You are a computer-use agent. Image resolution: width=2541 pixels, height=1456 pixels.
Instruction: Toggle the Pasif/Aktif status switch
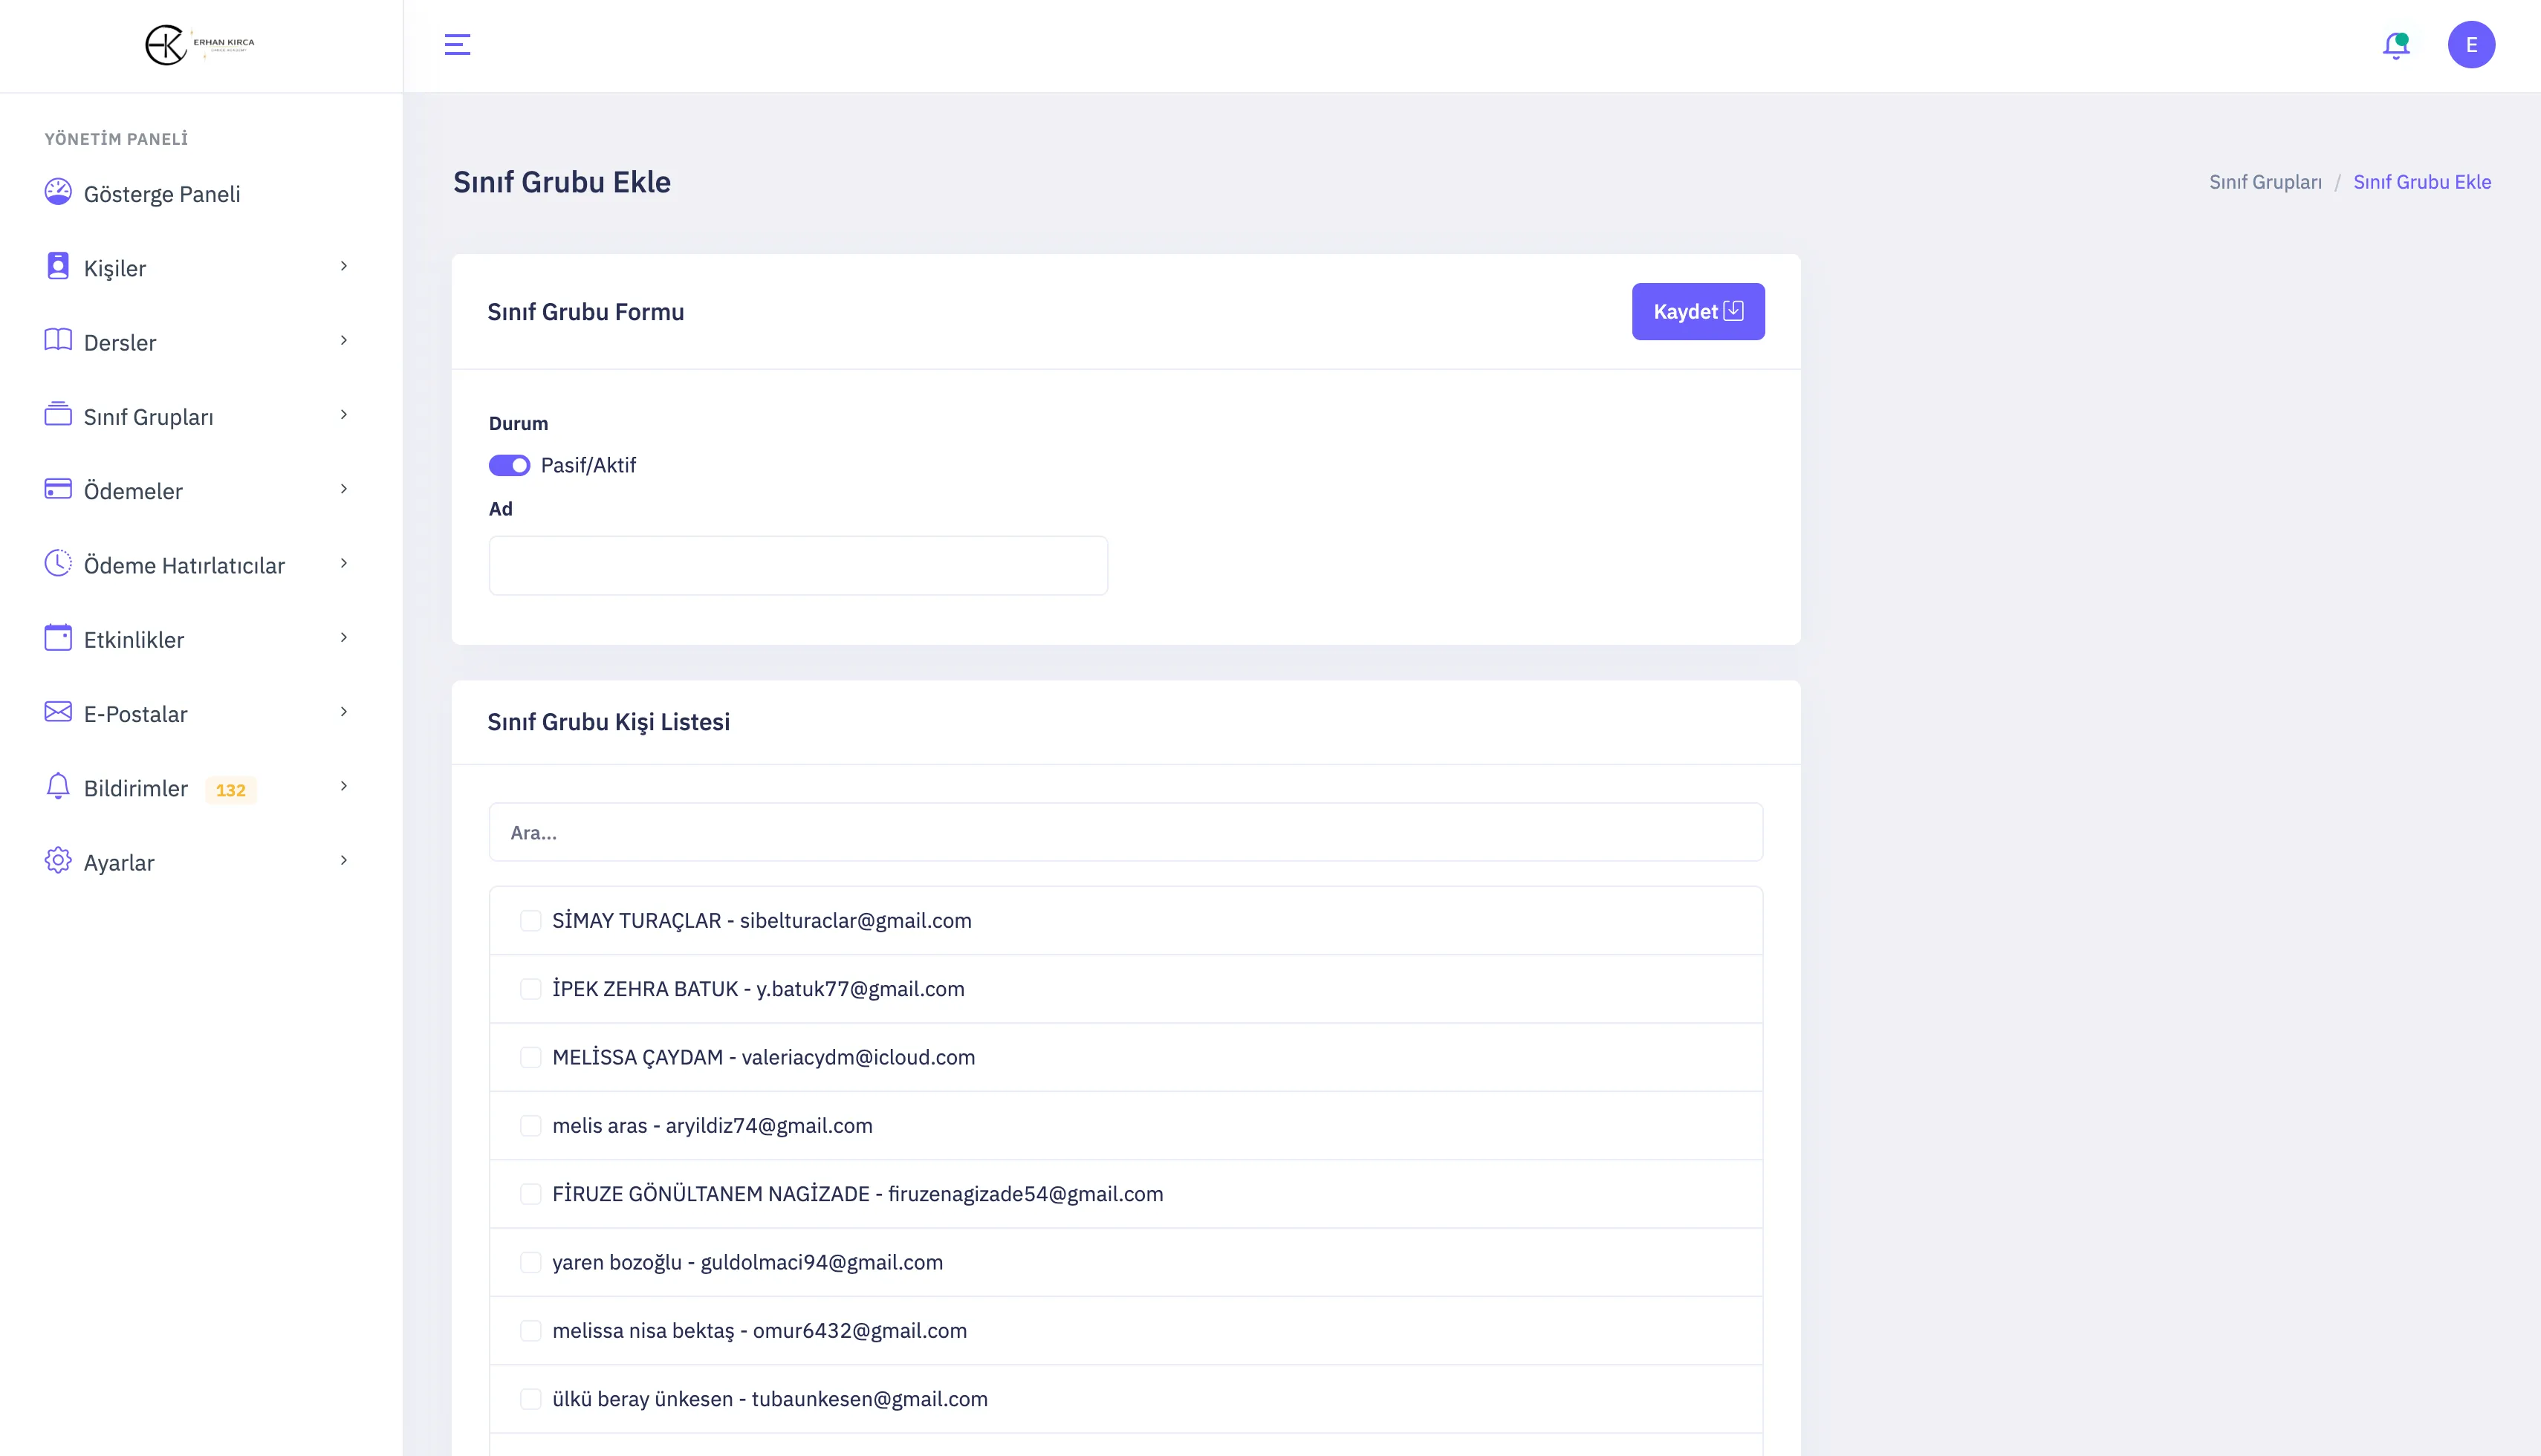tap(509, 465)
